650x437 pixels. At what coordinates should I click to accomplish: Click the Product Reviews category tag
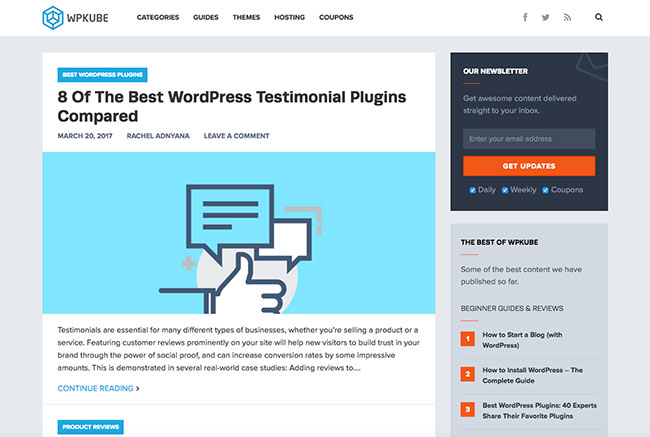tap(90, 427)
